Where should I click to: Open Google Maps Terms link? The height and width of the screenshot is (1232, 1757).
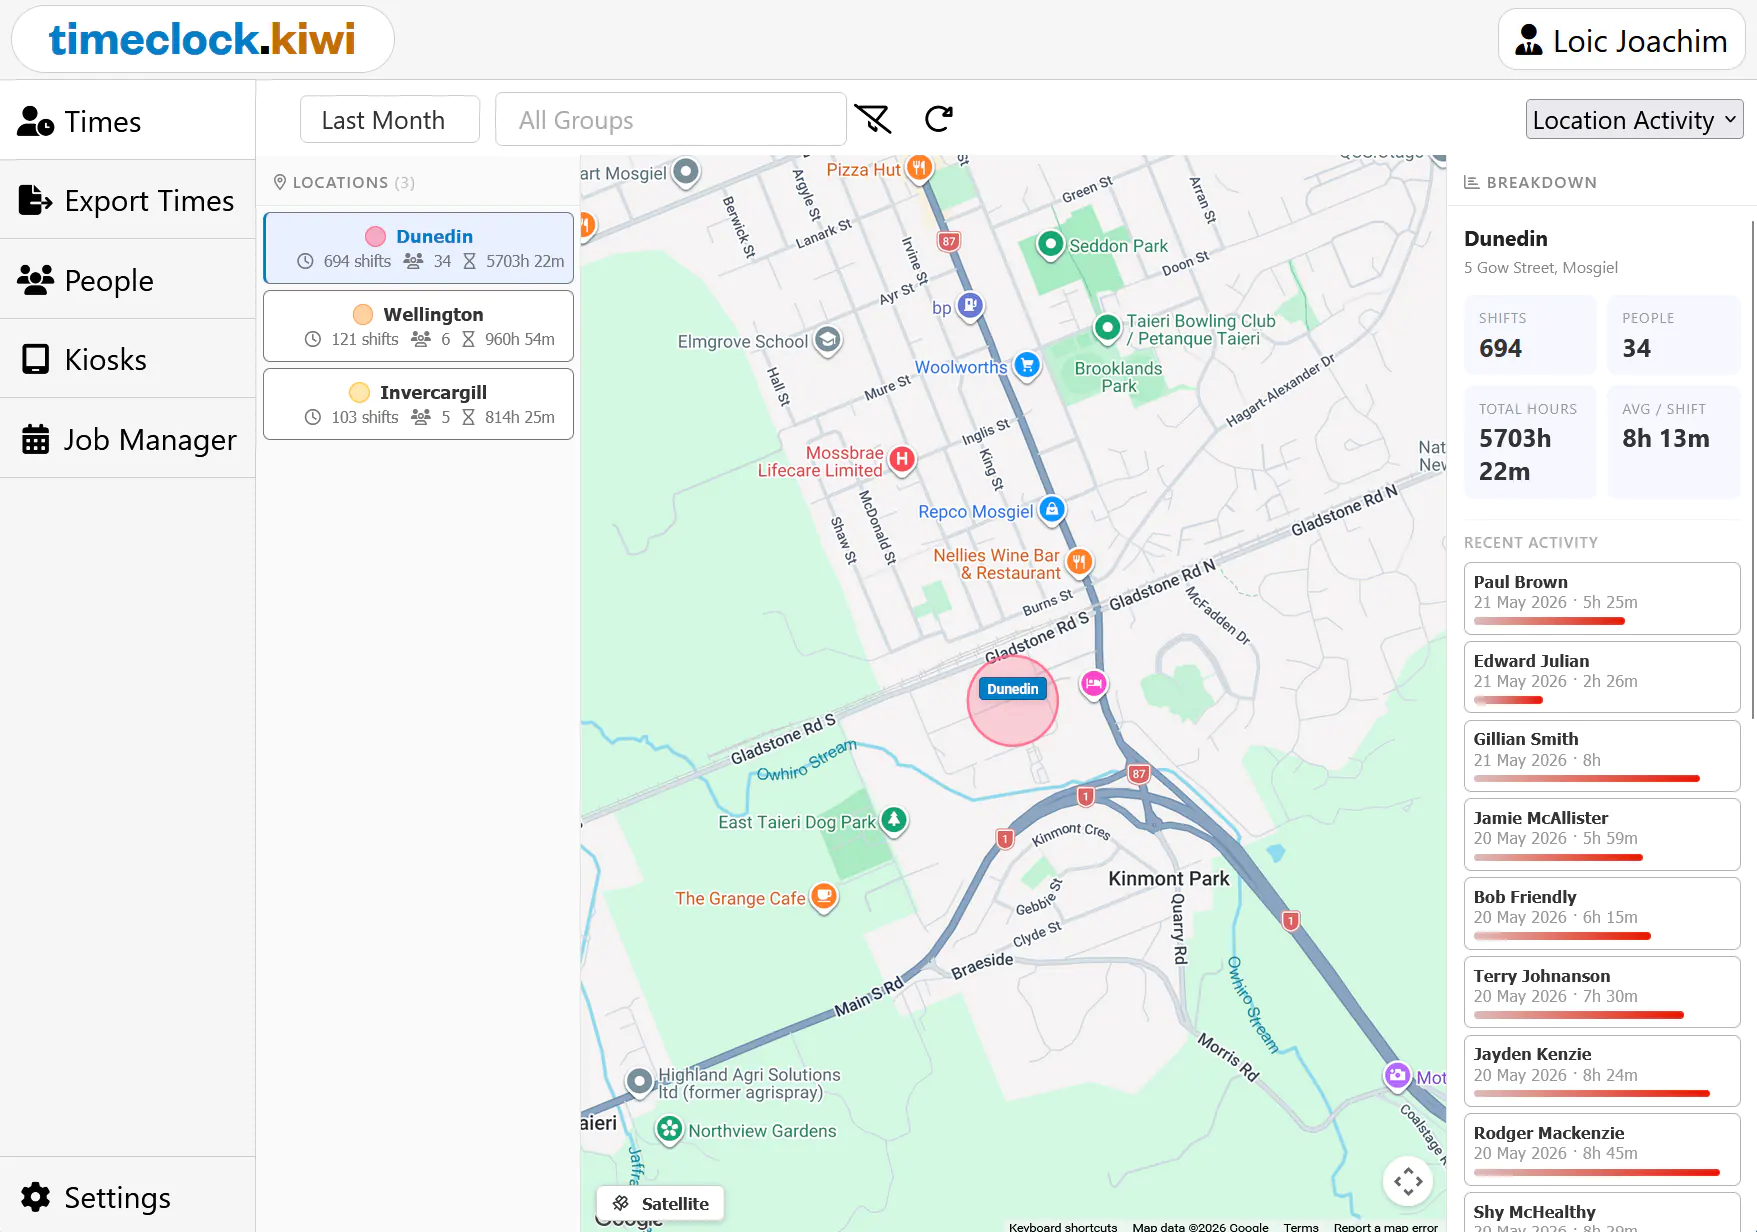click(1301, 1226)
